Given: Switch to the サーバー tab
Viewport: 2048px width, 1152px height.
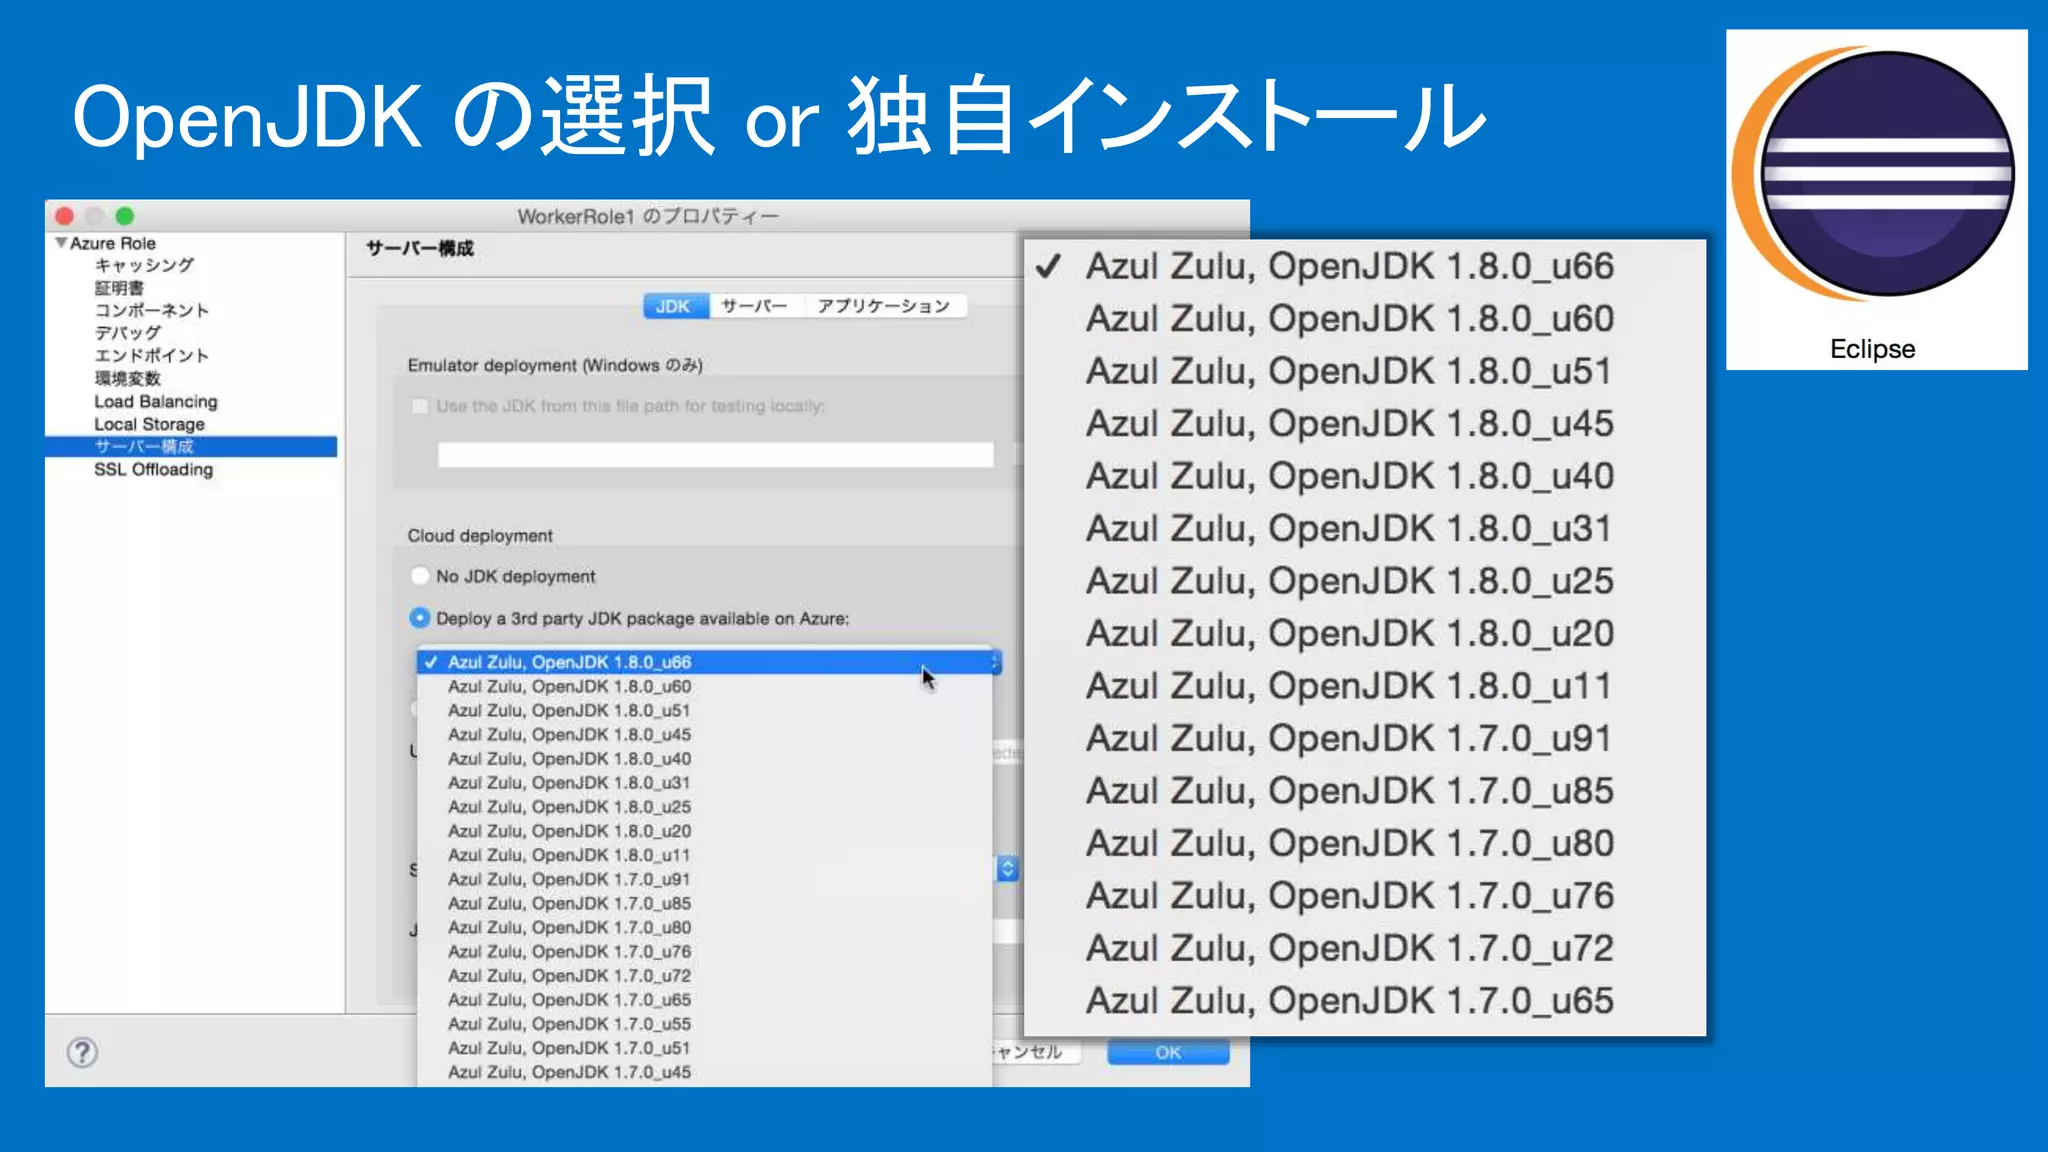Looking at the screenshot, I should coord(755,306).
